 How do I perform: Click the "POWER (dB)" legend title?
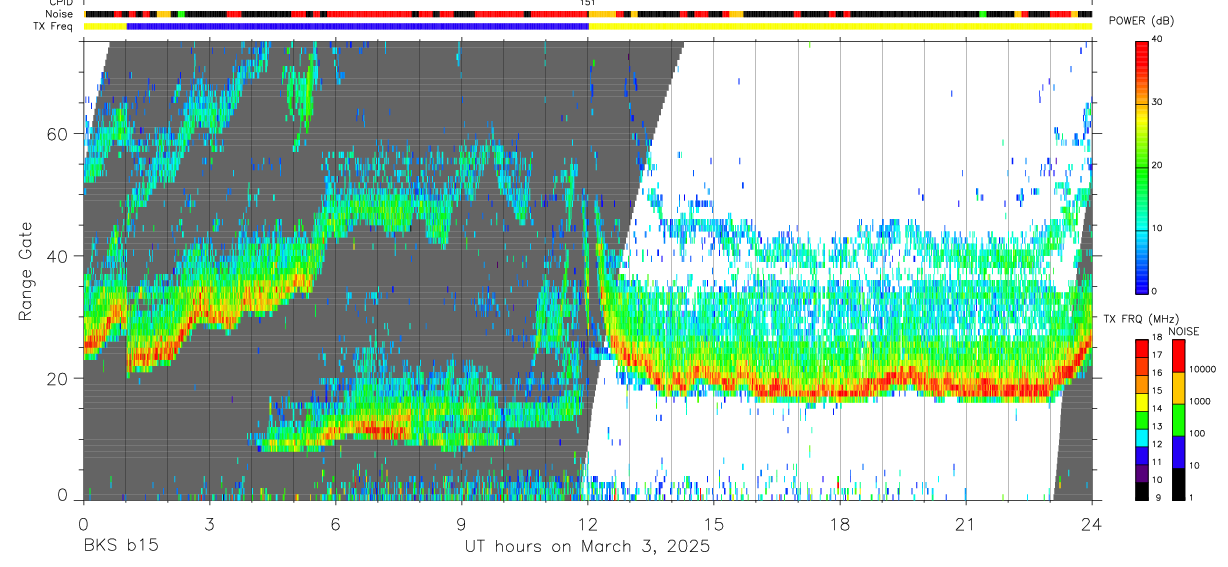coord(1142,21)
